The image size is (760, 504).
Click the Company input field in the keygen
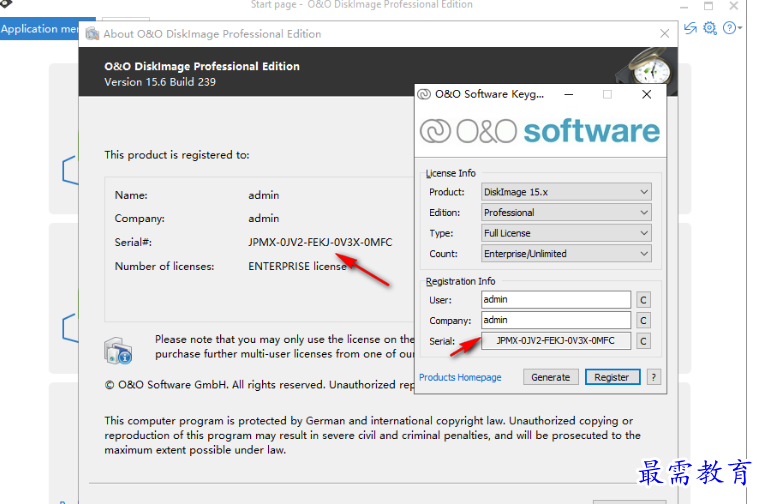click(x=555, y=320)
